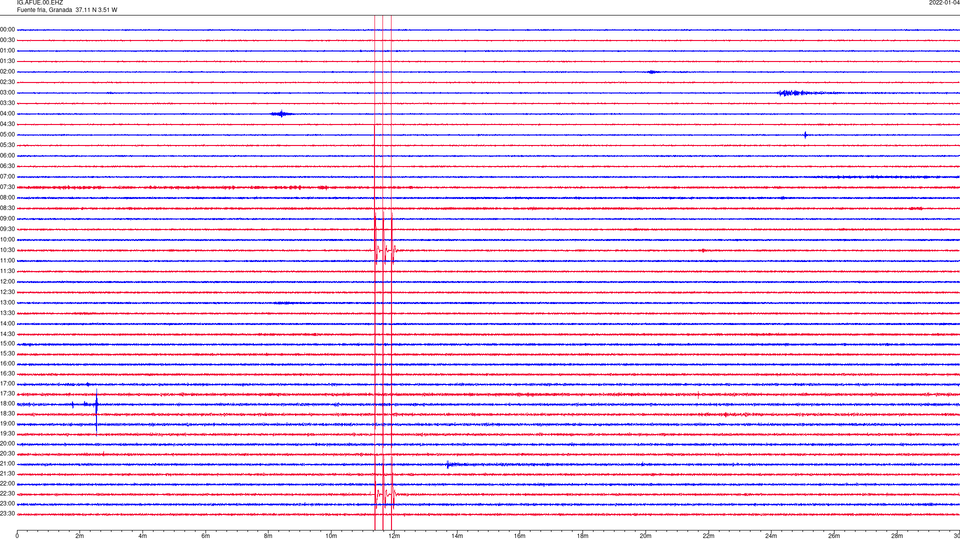Select the 03:00 time label

[7, 93]
